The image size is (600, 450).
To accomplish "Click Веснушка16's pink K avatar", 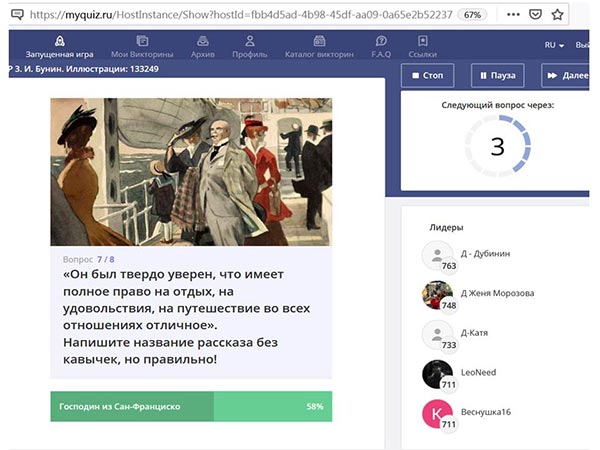I will 437,414.
